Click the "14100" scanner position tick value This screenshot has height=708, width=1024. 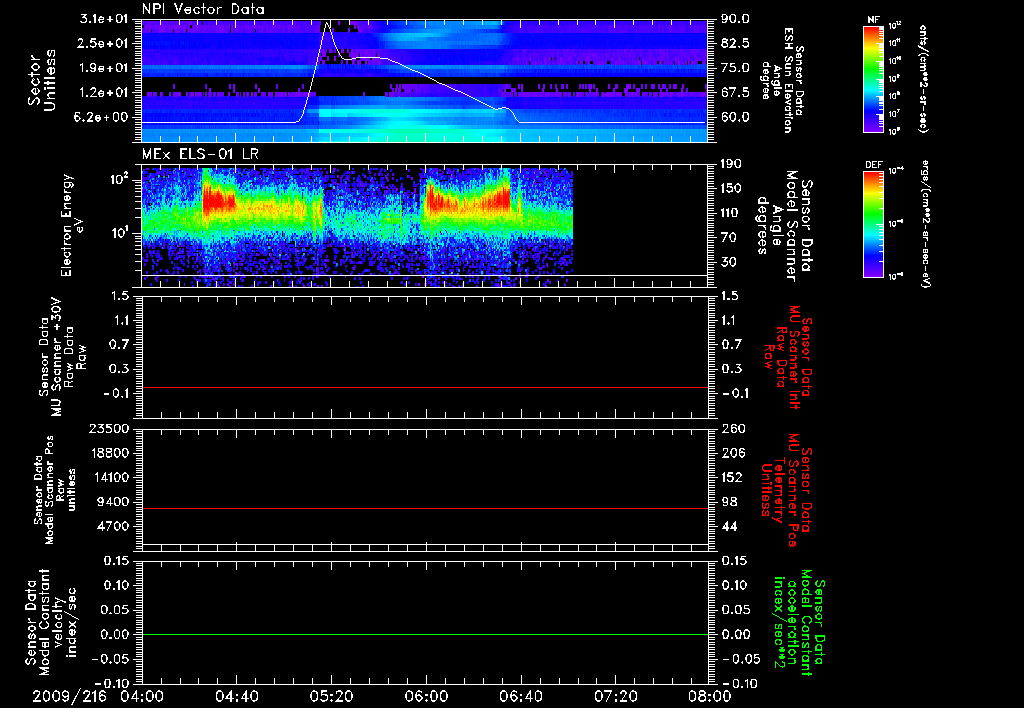(x=110, y=477)
